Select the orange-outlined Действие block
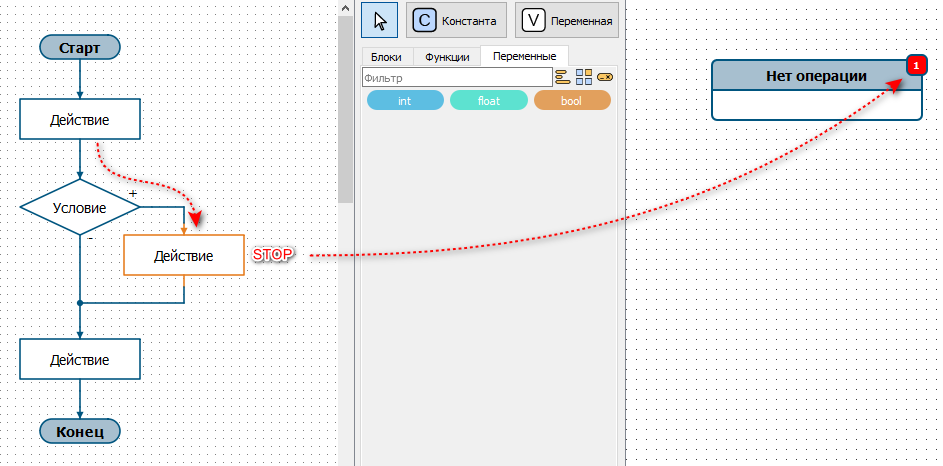This screenshot has height=466, width=943. (x=184, y=255)
